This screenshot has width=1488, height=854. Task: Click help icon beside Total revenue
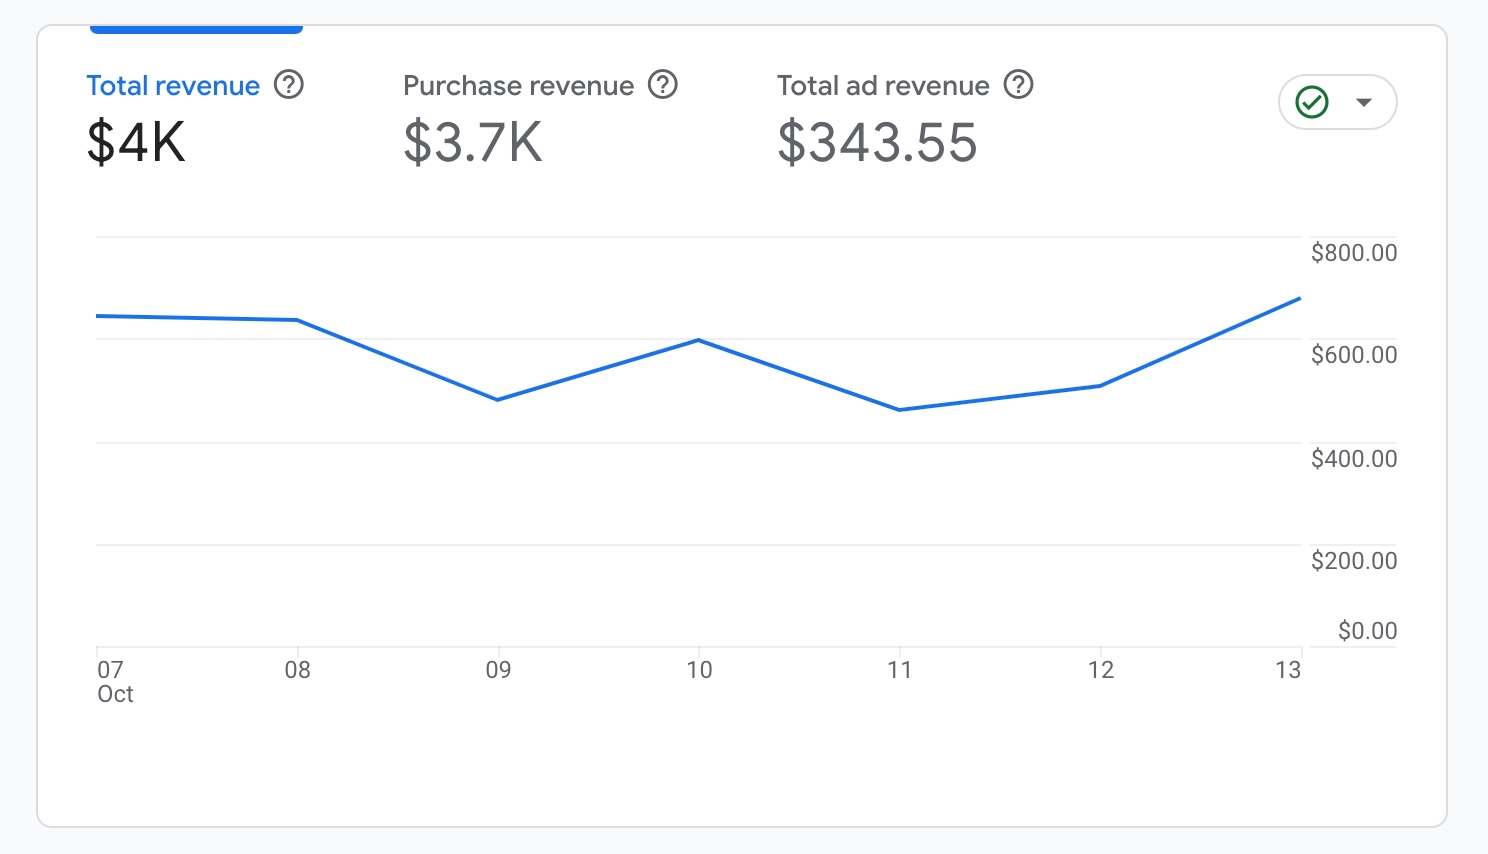tap(289, 85)
